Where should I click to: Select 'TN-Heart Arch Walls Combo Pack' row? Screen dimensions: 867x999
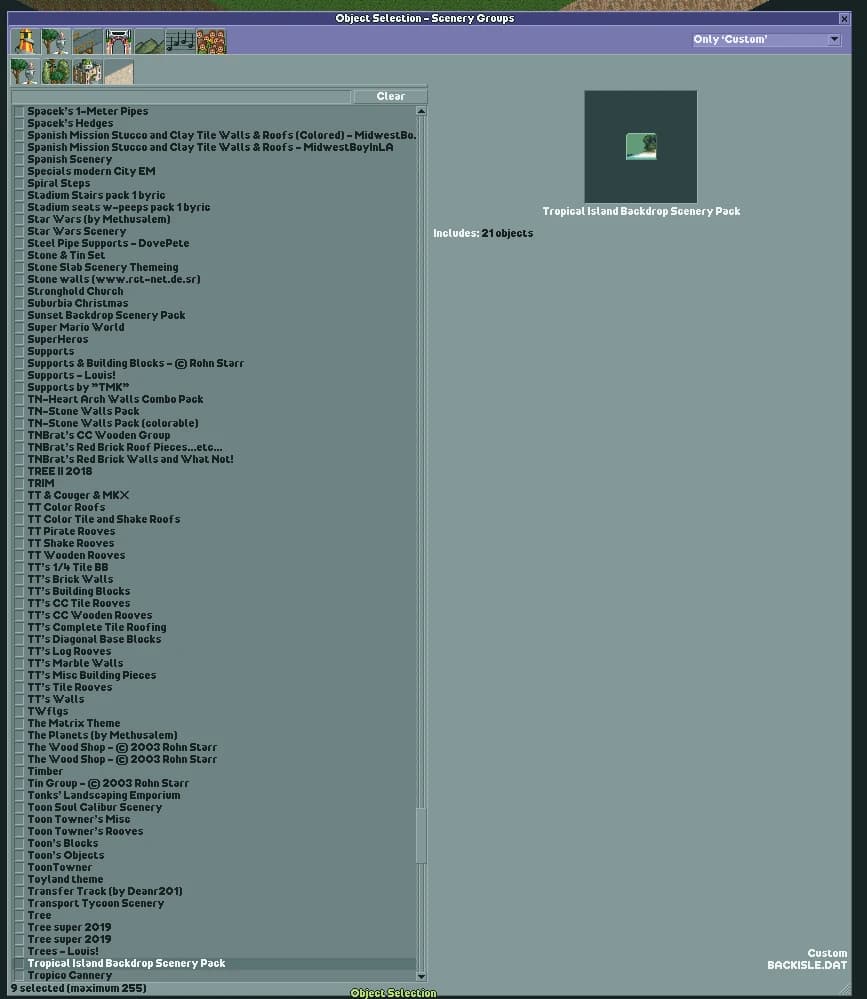(215, 399)
